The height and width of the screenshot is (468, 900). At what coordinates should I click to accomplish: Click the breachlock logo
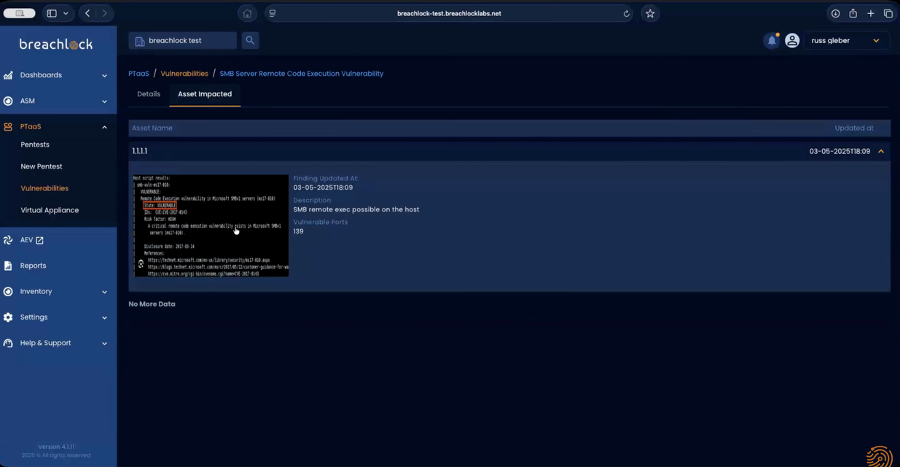click(x=56, y=44)
